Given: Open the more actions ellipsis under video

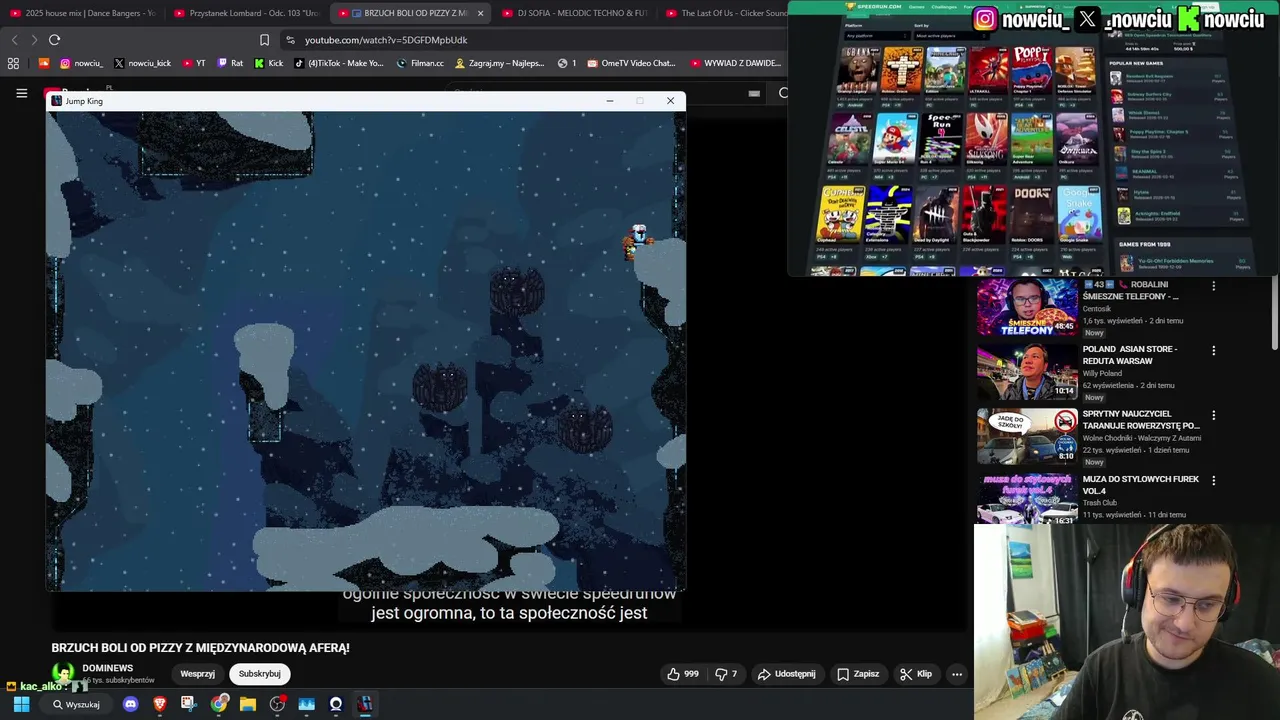Looking at the screenshot, I should (x=957, y=674).
